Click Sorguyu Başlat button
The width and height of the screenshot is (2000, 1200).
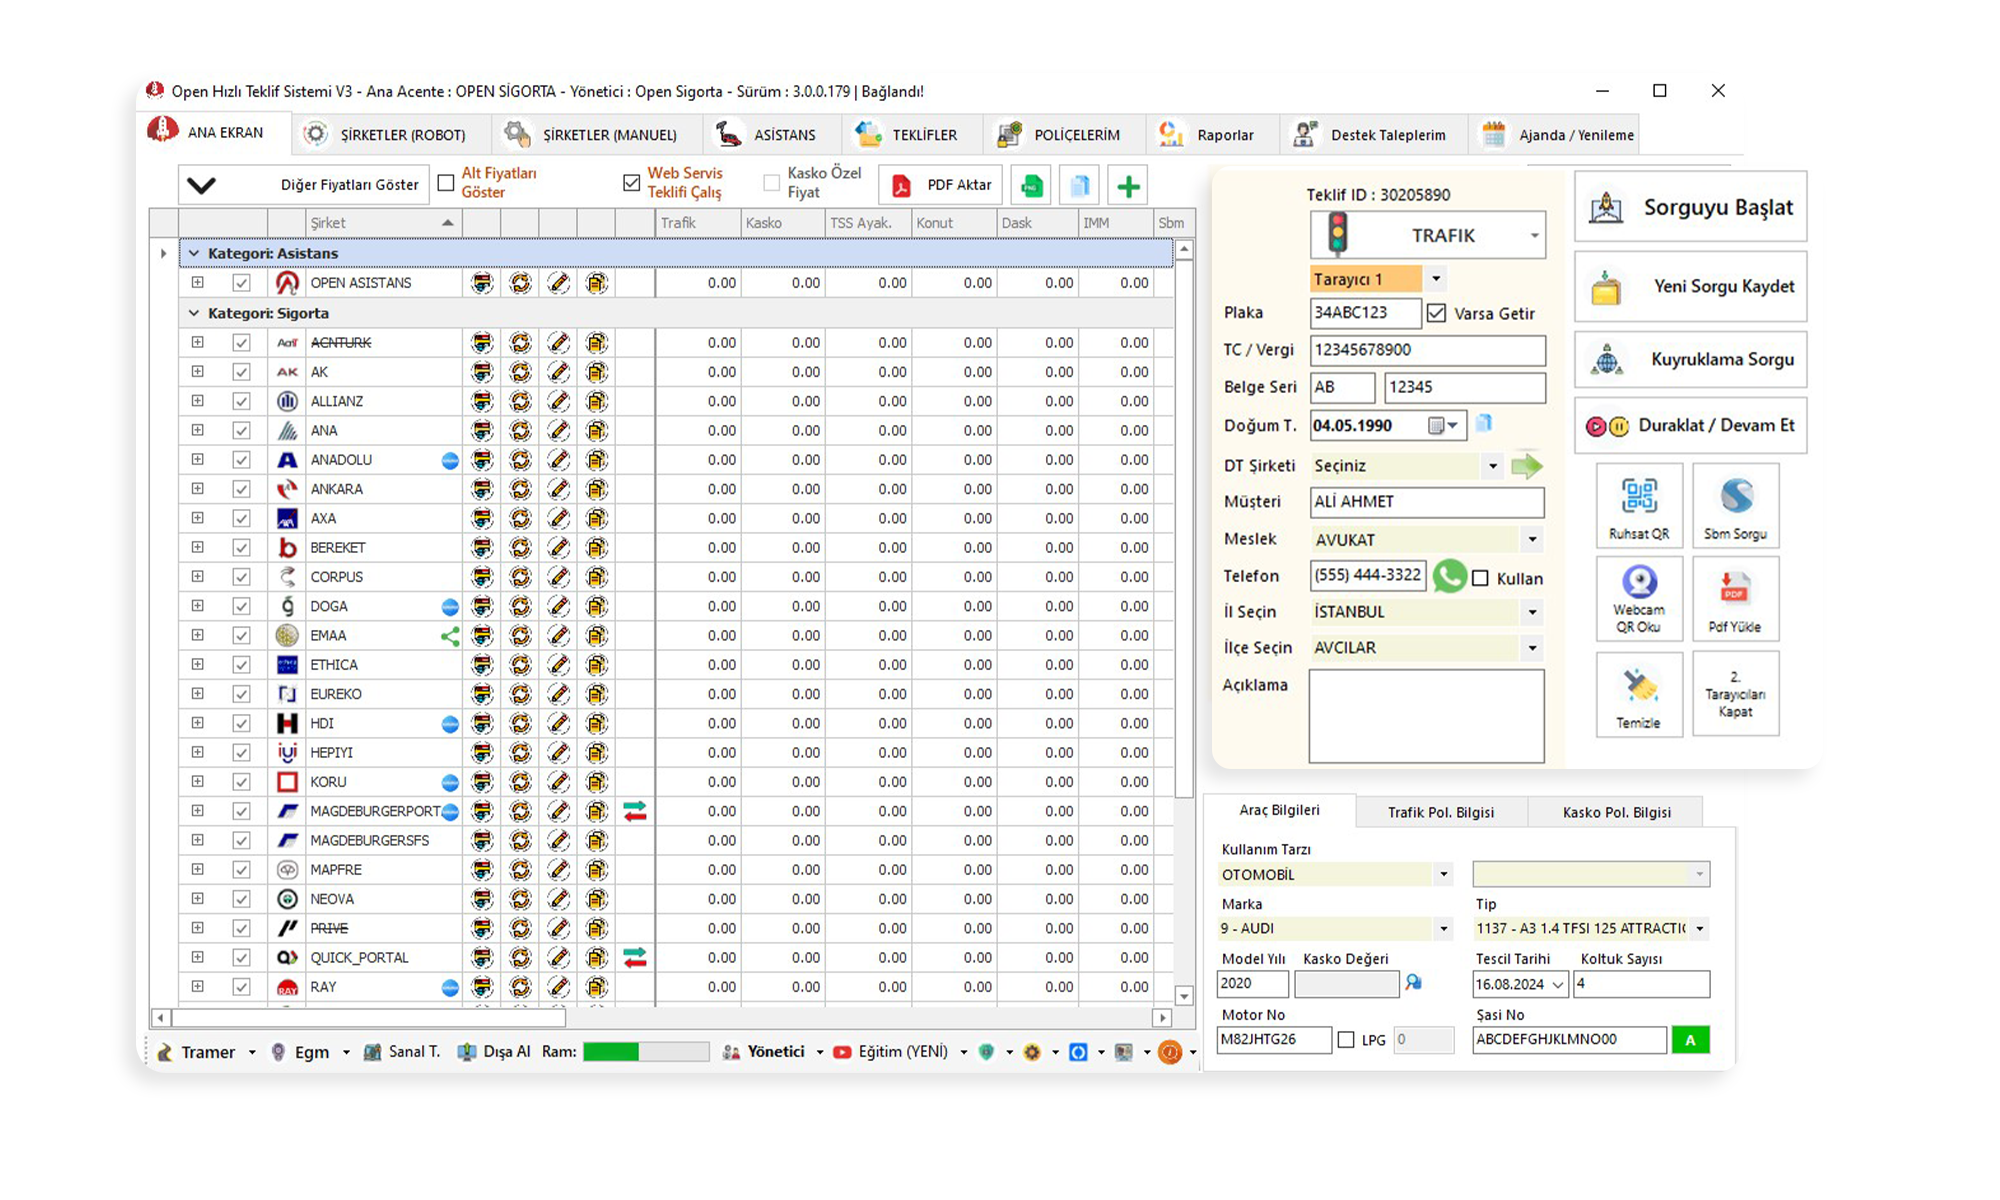tap(1691, 207)
